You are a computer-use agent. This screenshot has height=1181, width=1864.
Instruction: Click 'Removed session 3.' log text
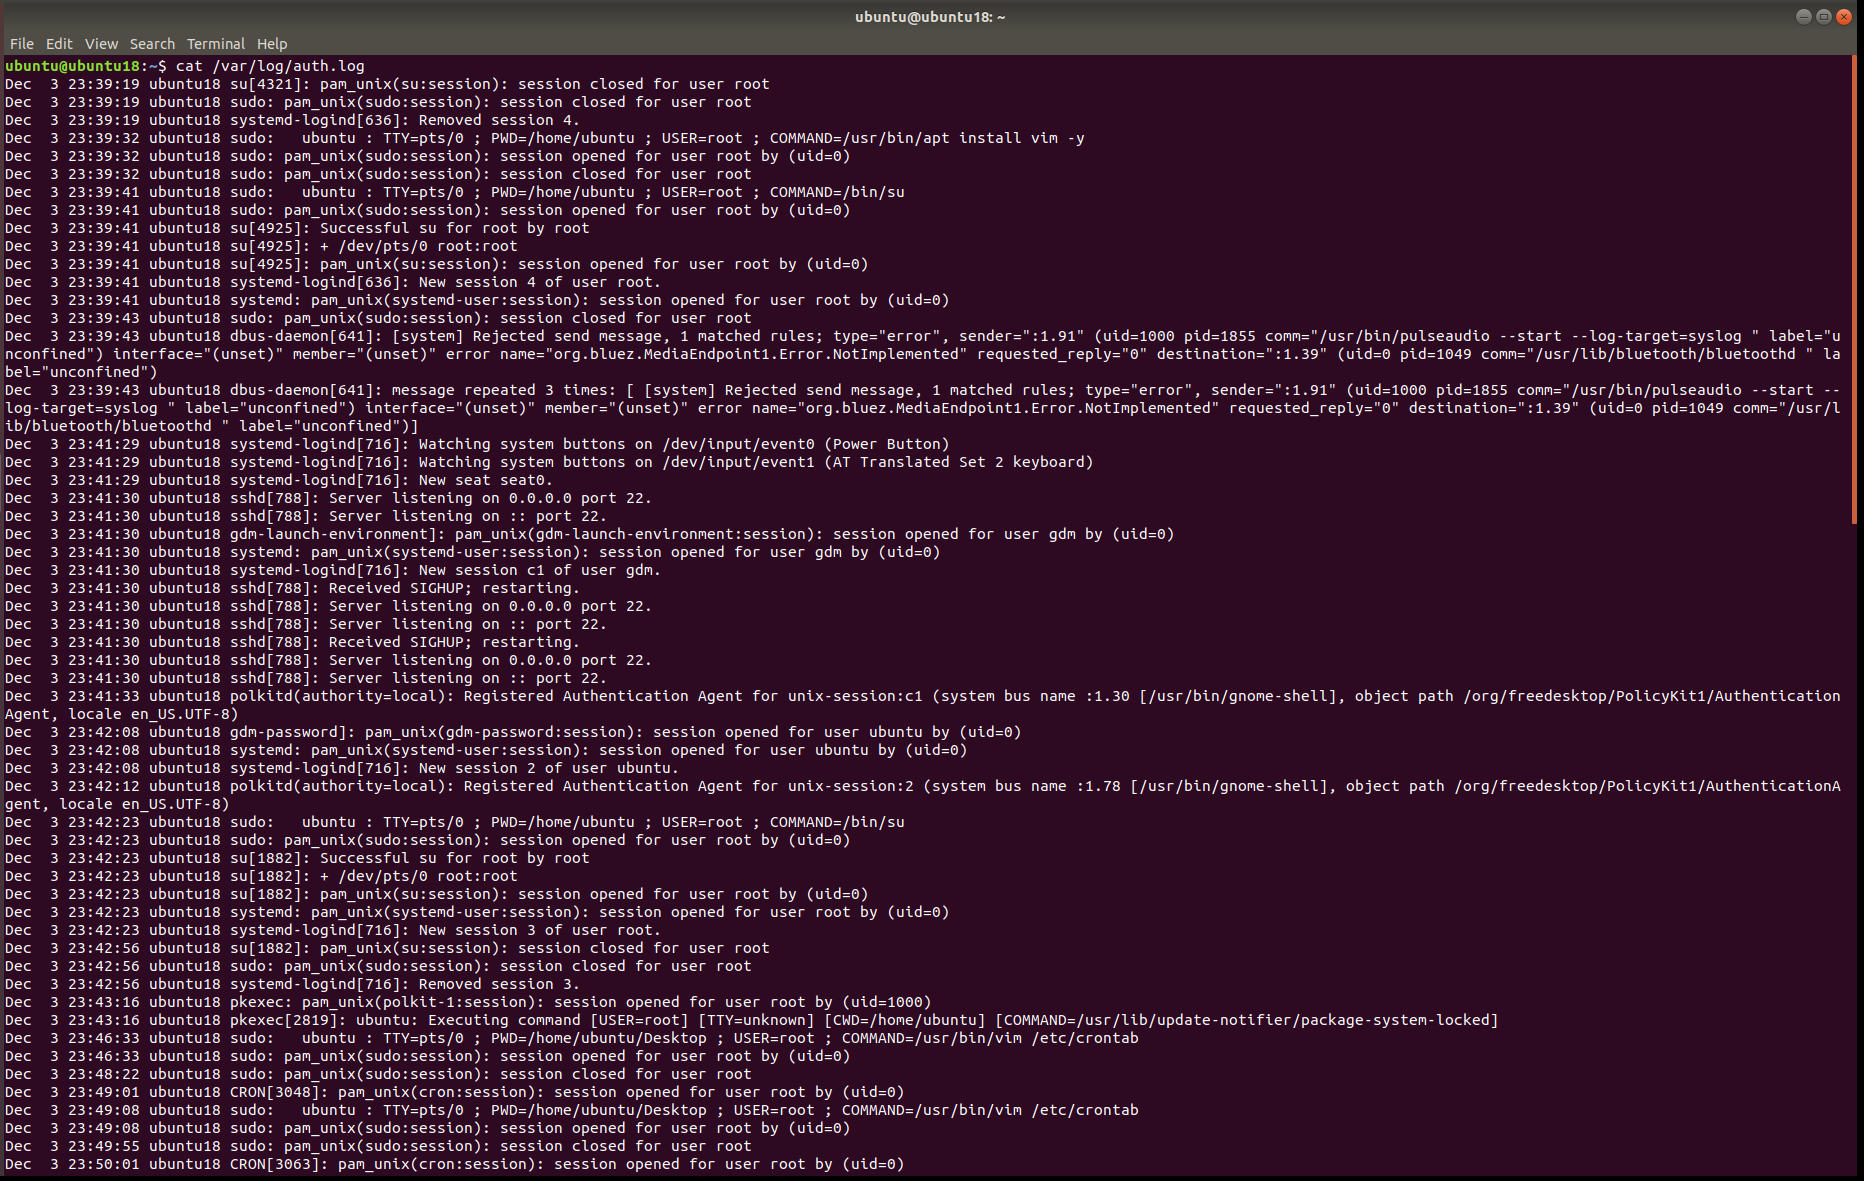pos(500,984)
